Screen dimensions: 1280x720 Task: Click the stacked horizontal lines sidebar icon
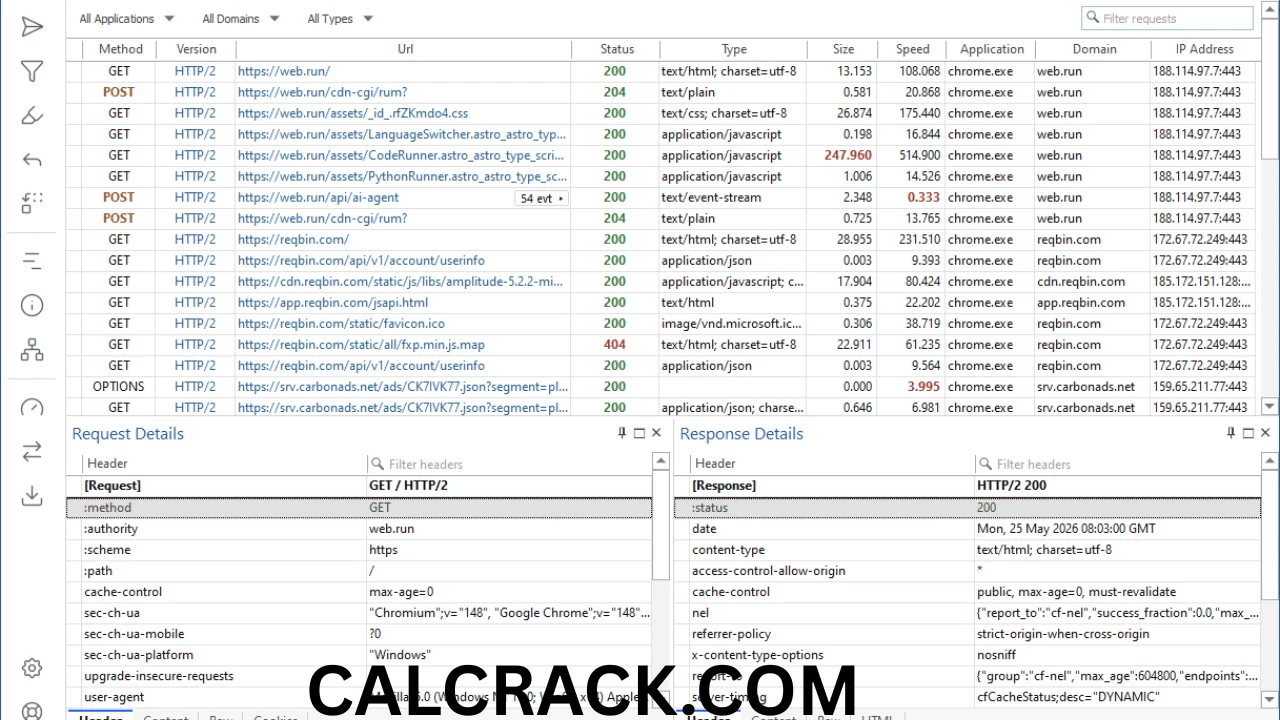tap(32, 261)
